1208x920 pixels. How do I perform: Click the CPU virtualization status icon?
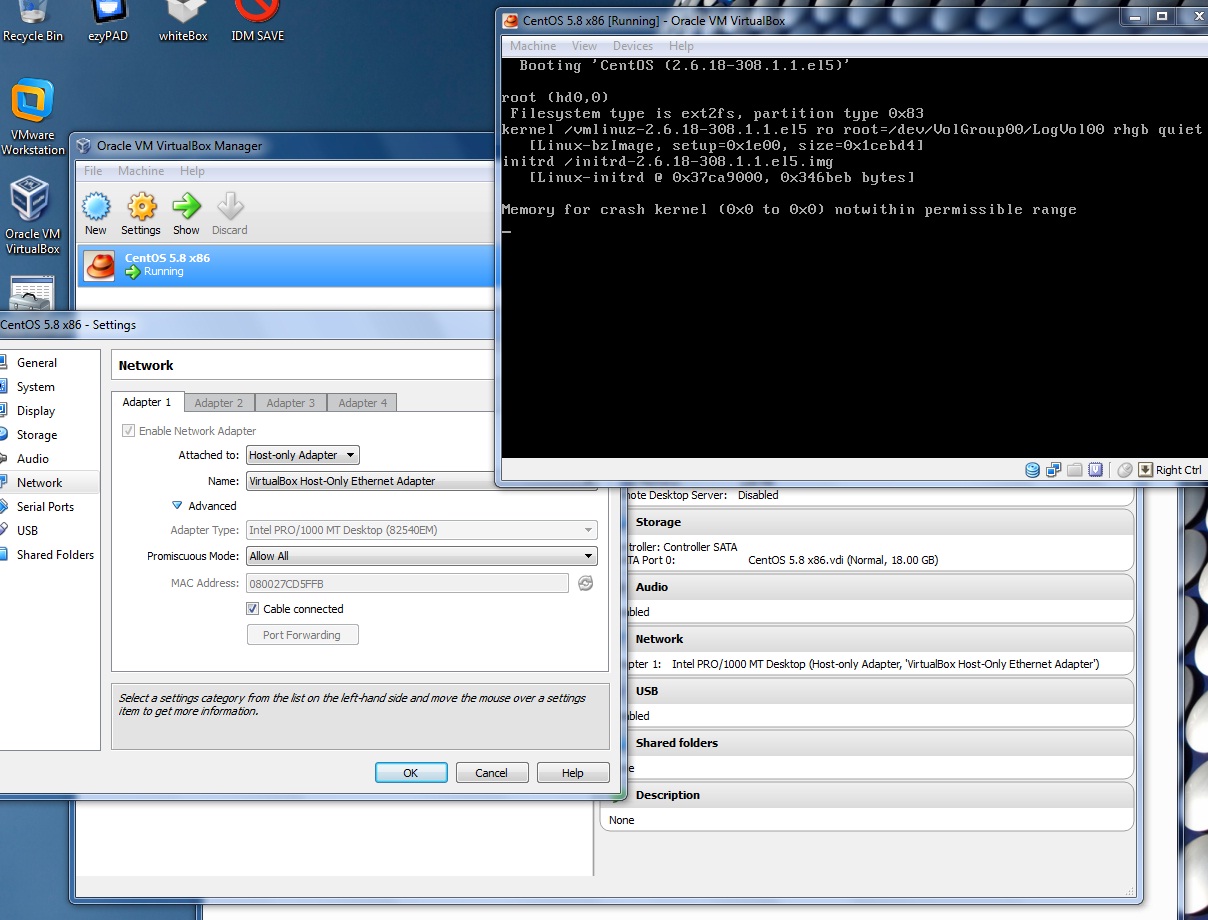click(x=1096, y=470)
